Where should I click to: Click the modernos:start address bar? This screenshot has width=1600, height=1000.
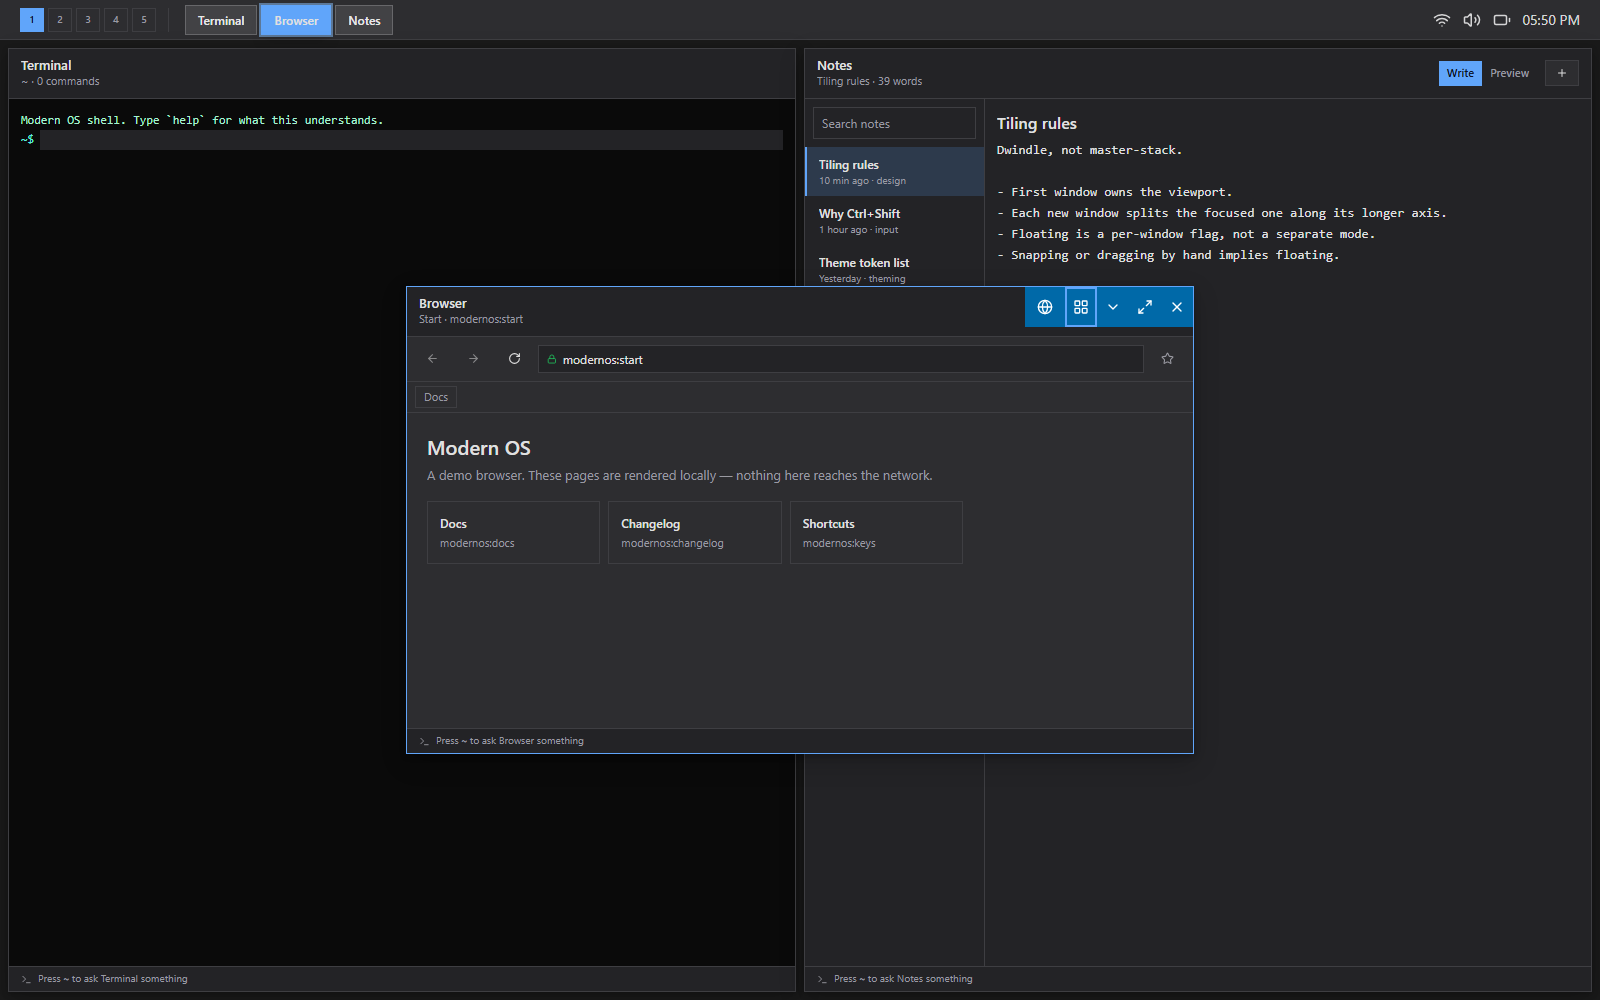pos(841,359)
